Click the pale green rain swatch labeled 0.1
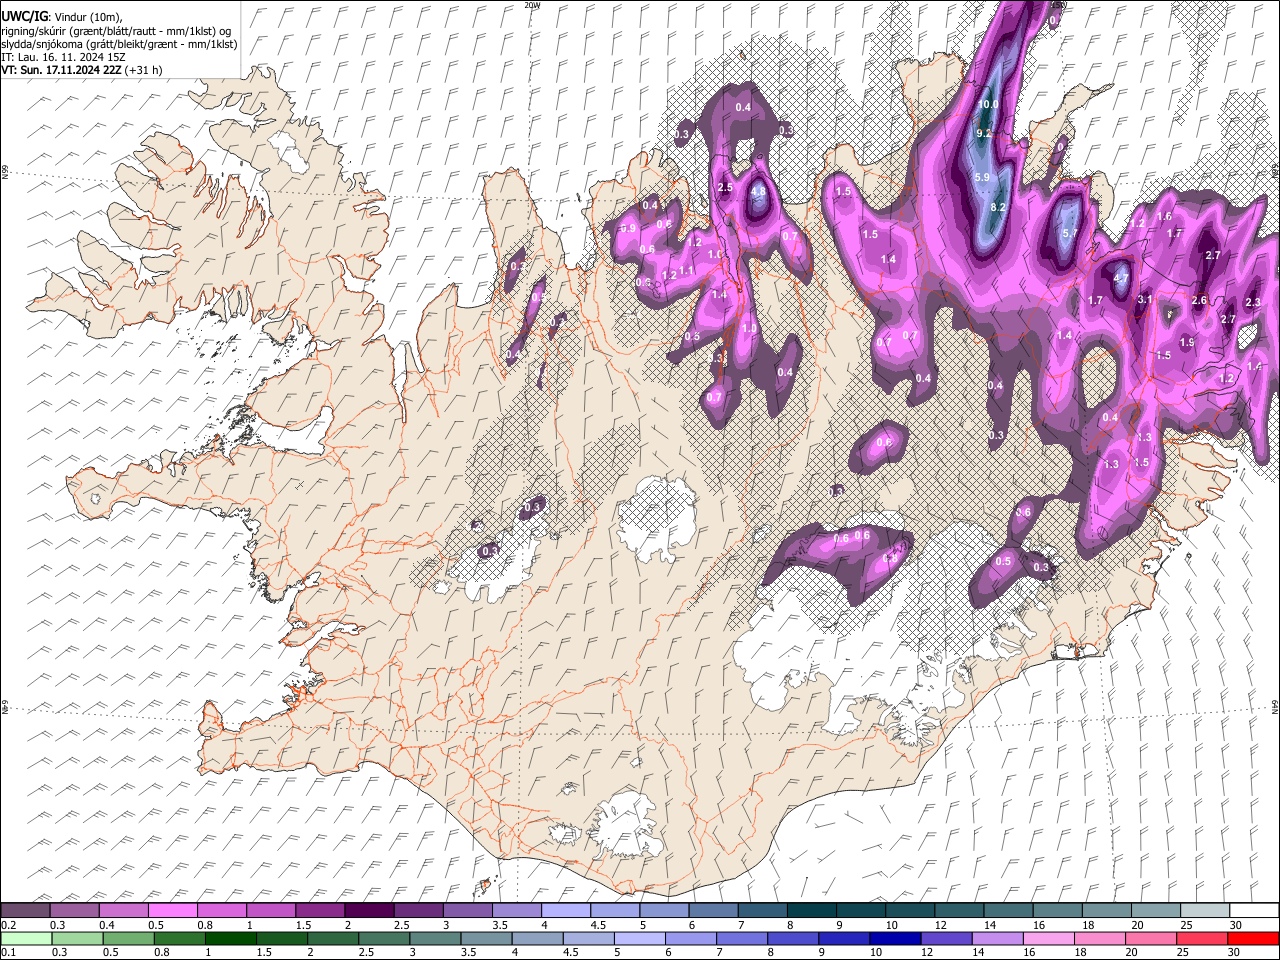 pos(25,939)
